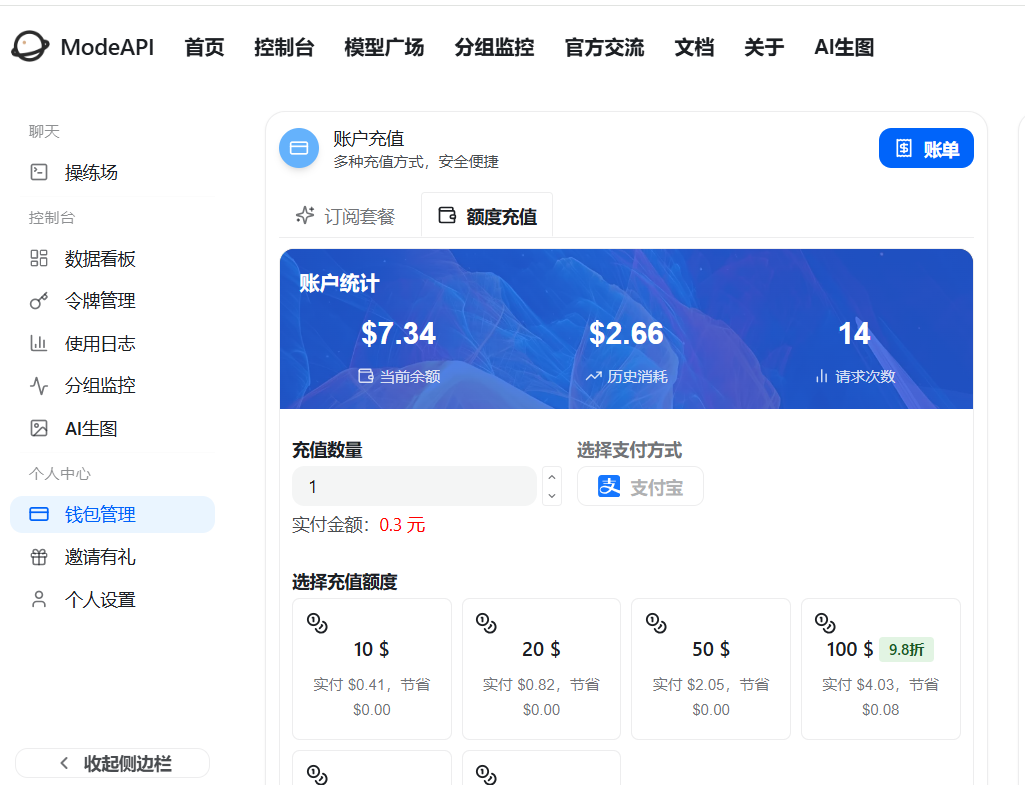The height and width of the screenshot is (785, 1025).
Task: Click the blue circular card icon by 账户充值
Action: click(x=299, y=148)
